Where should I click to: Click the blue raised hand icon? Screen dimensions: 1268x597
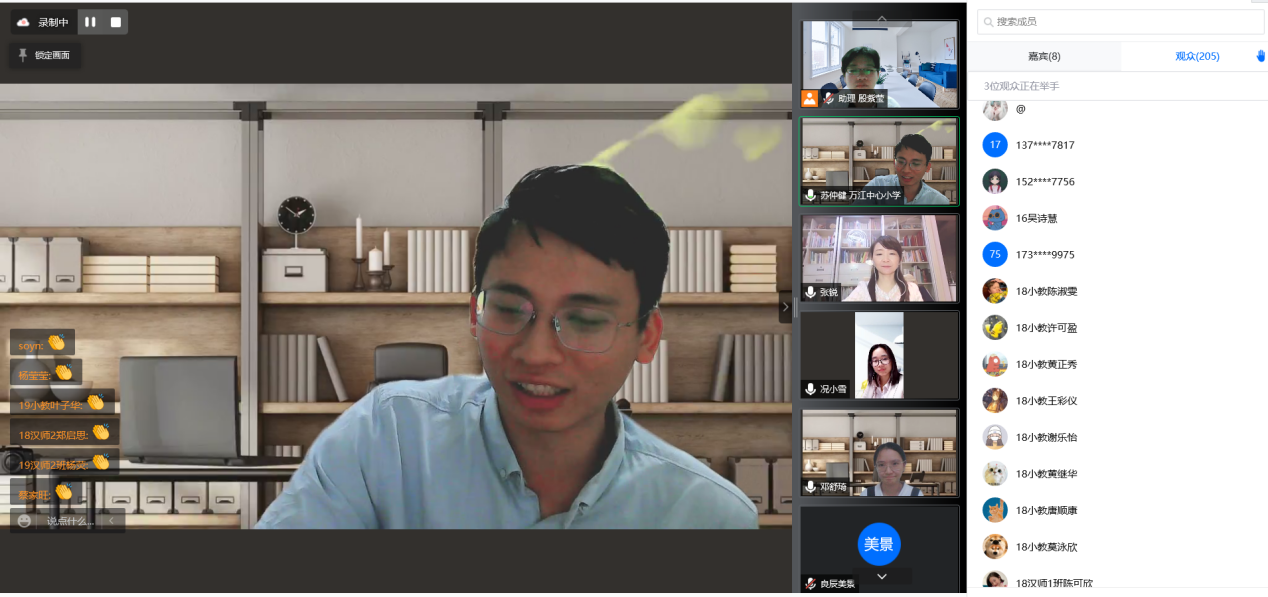coord(1260,56)
